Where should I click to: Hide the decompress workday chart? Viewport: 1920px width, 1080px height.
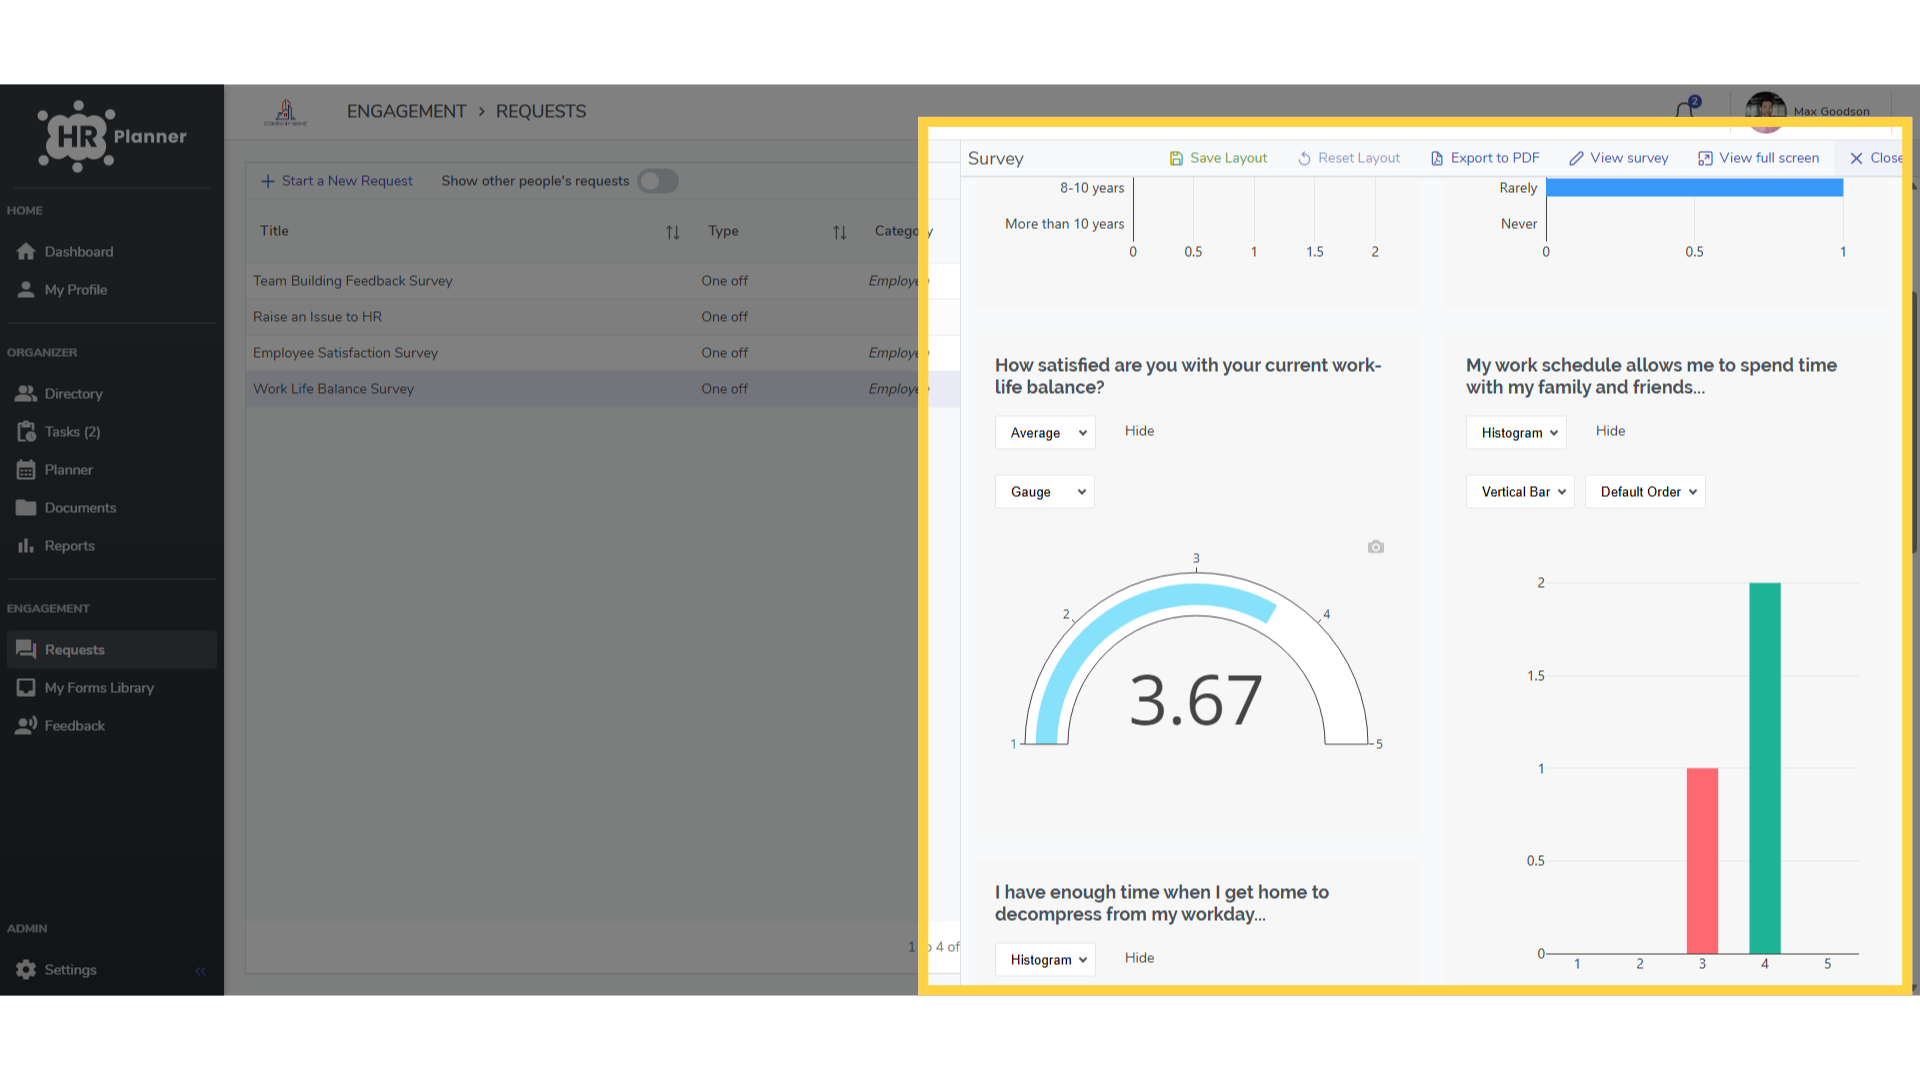click(1139, 958)
